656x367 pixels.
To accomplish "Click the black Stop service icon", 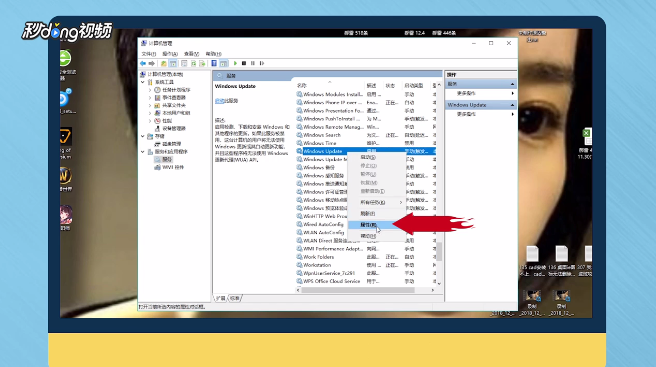I will pos(244,63).
